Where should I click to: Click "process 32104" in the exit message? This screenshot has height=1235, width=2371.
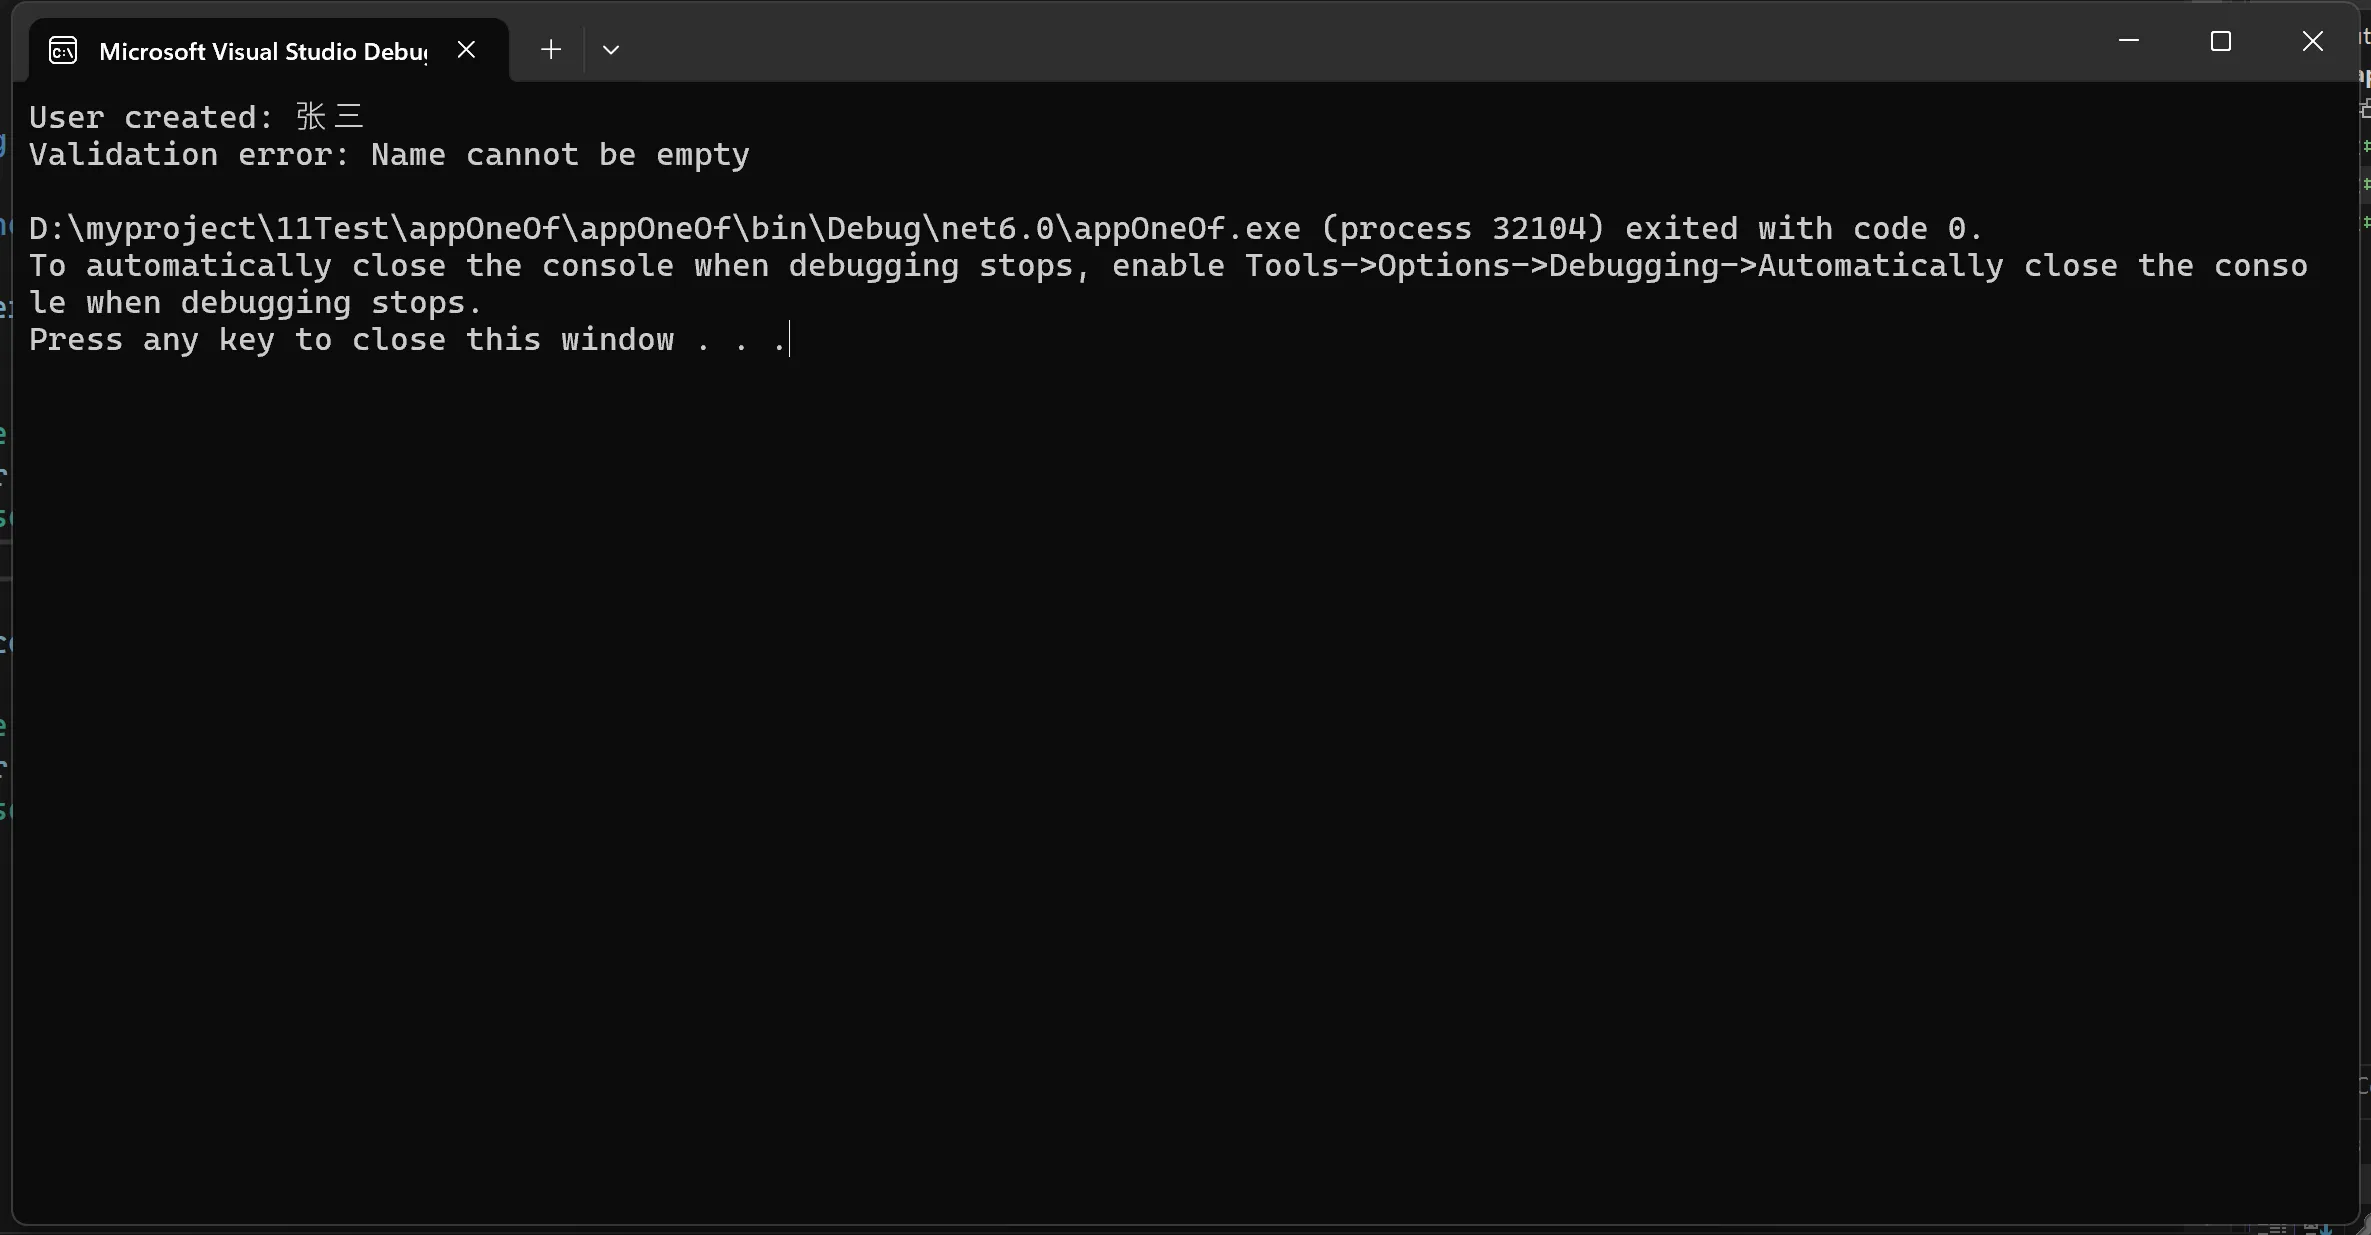(1463, 229)
